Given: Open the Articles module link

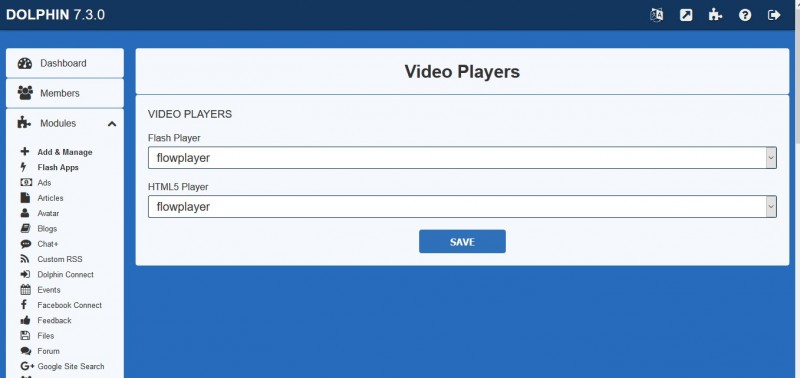Looking at the screenshot, I should coord(51,198).
